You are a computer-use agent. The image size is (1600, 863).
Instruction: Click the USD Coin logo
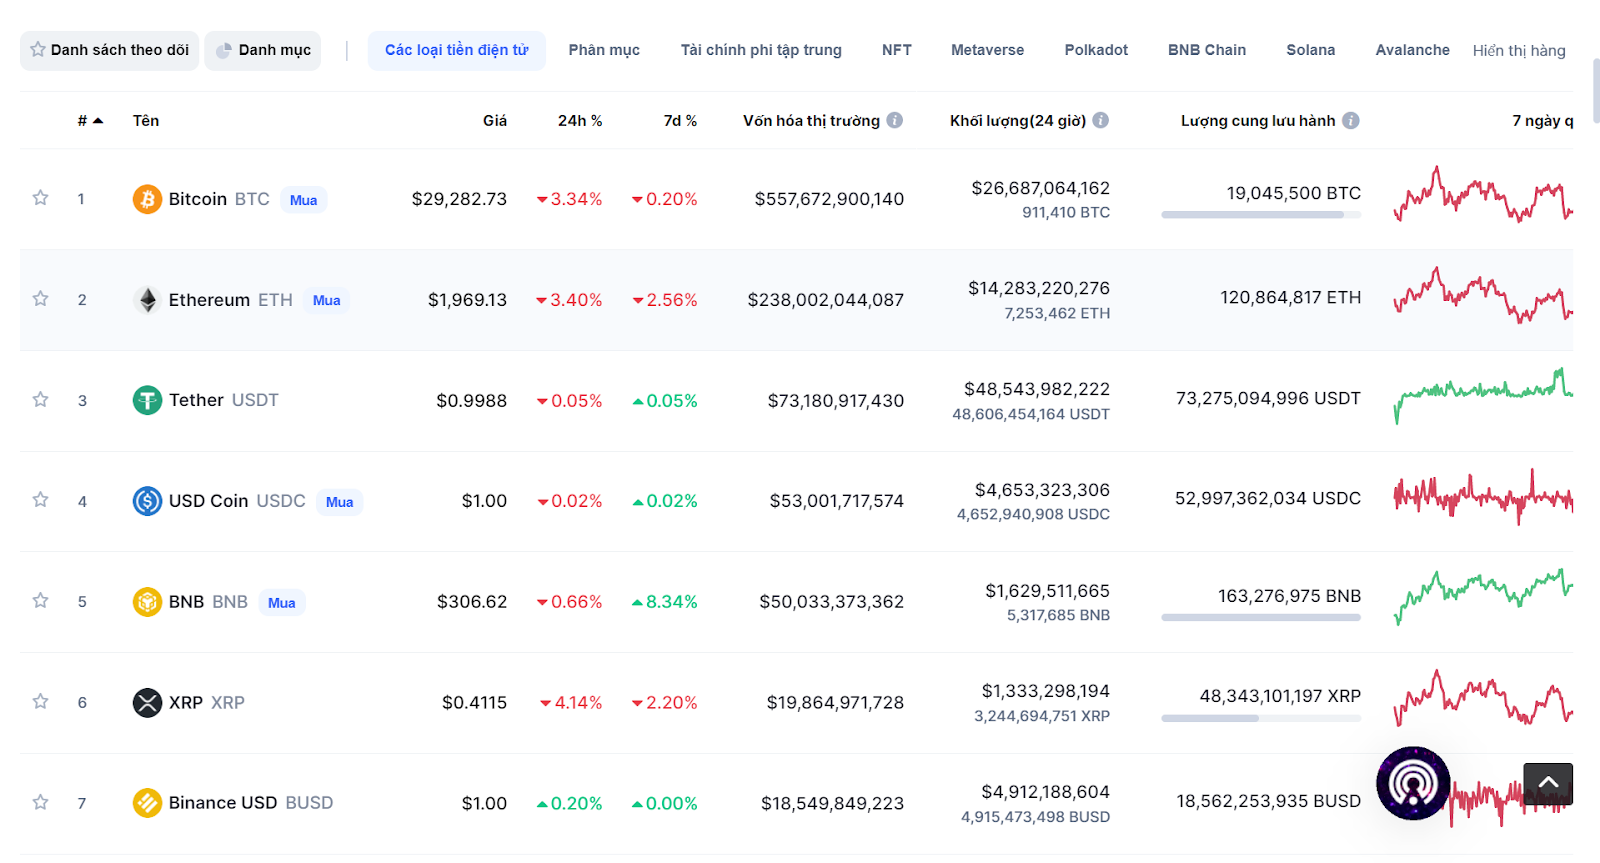pos(147,501)
